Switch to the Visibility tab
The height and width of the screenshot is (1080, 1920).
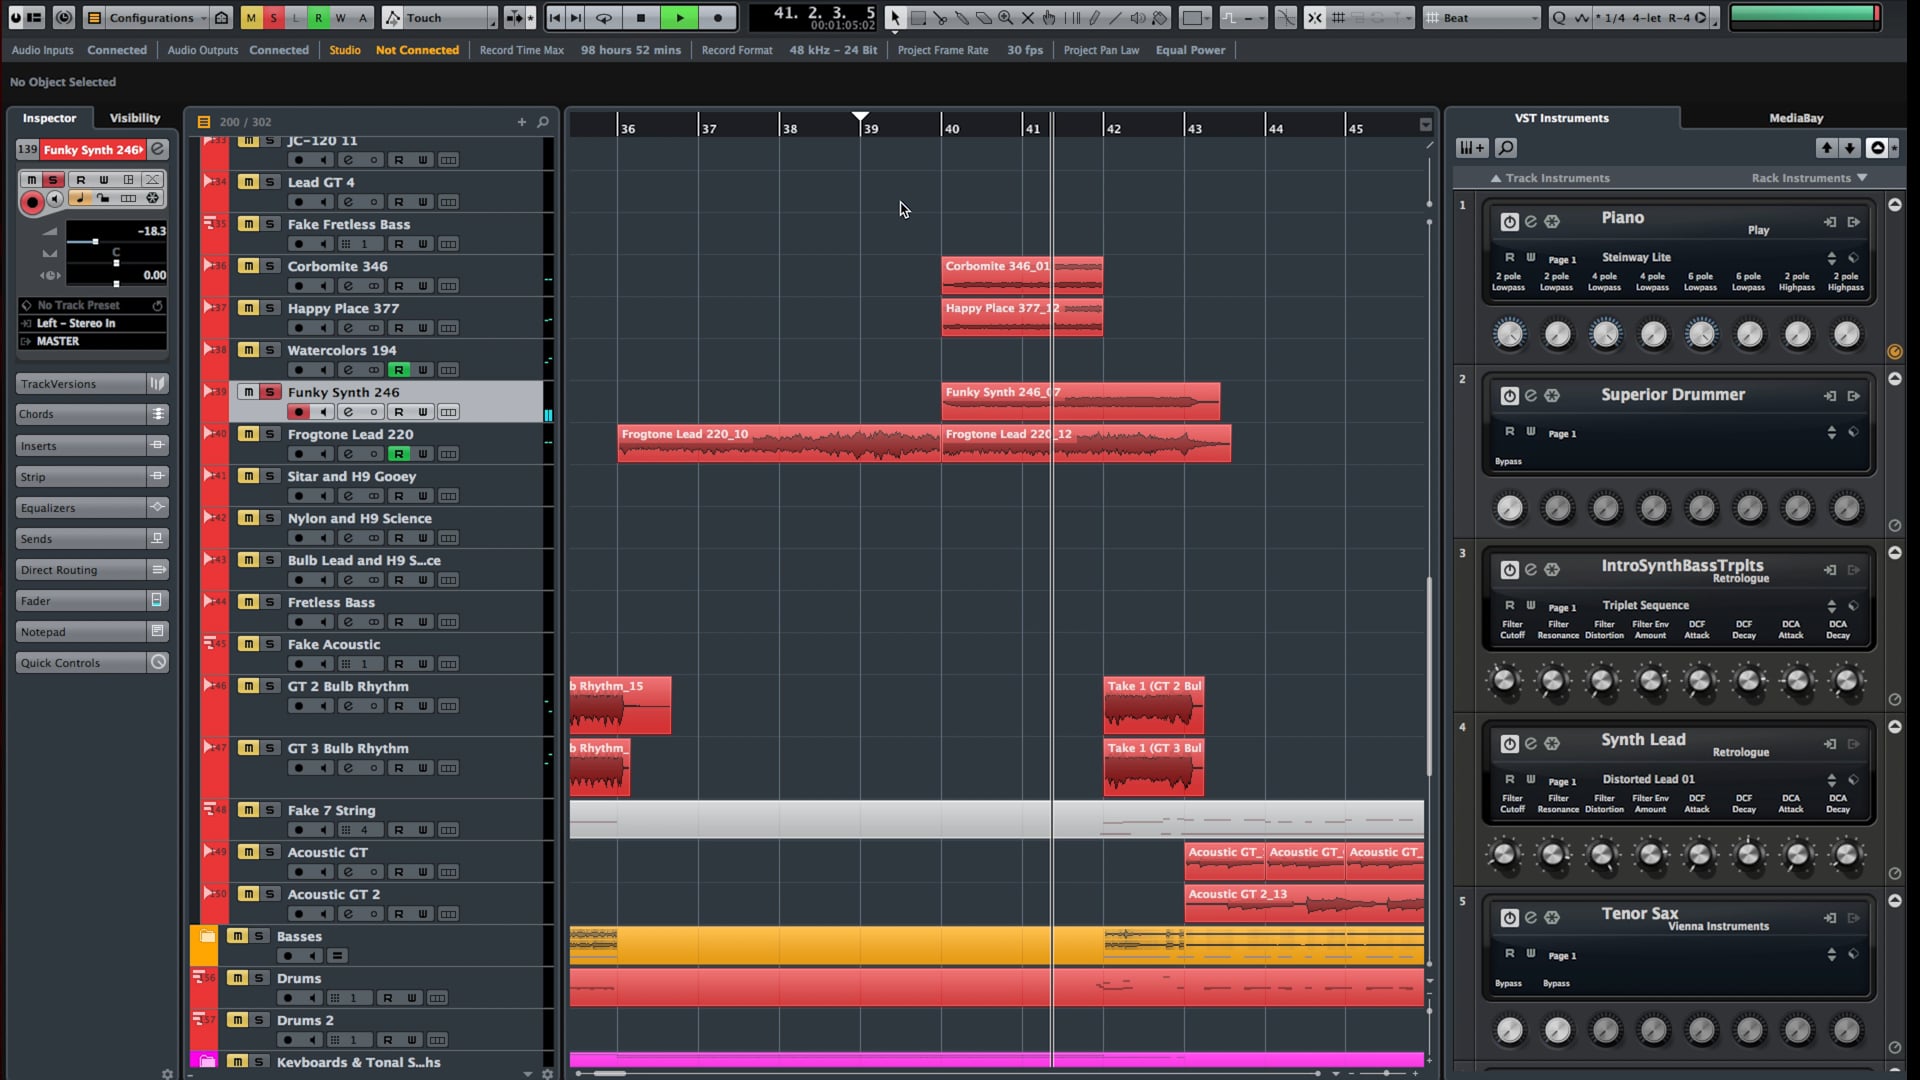click(x=134, y=118)
